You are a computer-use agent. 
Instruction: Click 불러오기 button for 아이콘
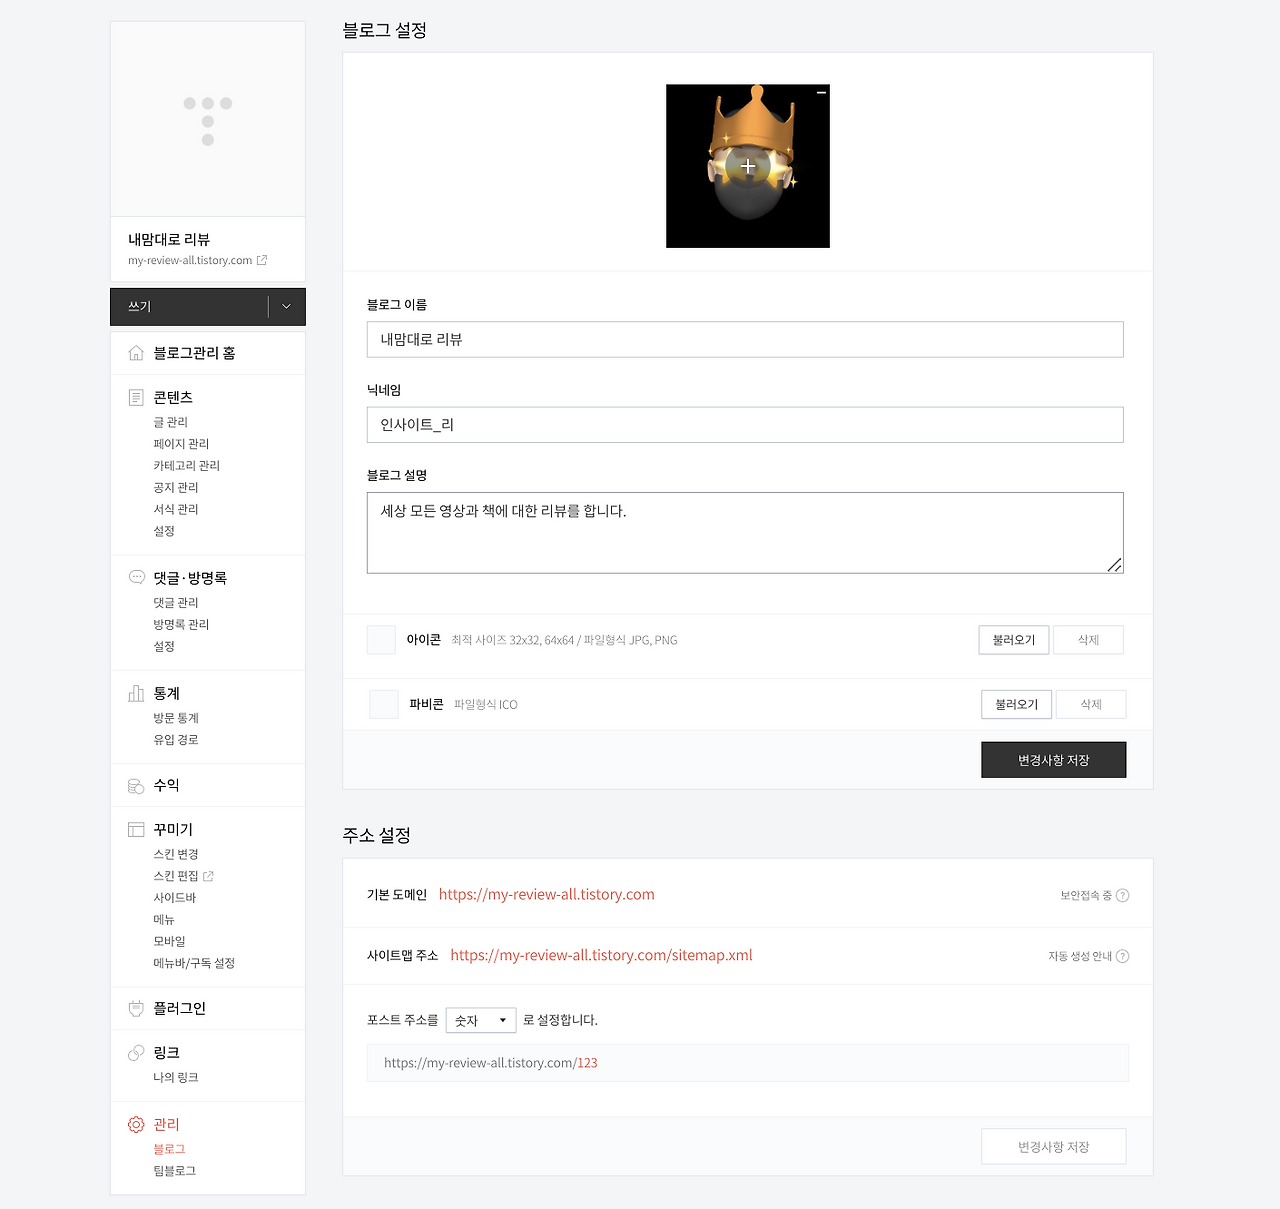coord(1014,640)
